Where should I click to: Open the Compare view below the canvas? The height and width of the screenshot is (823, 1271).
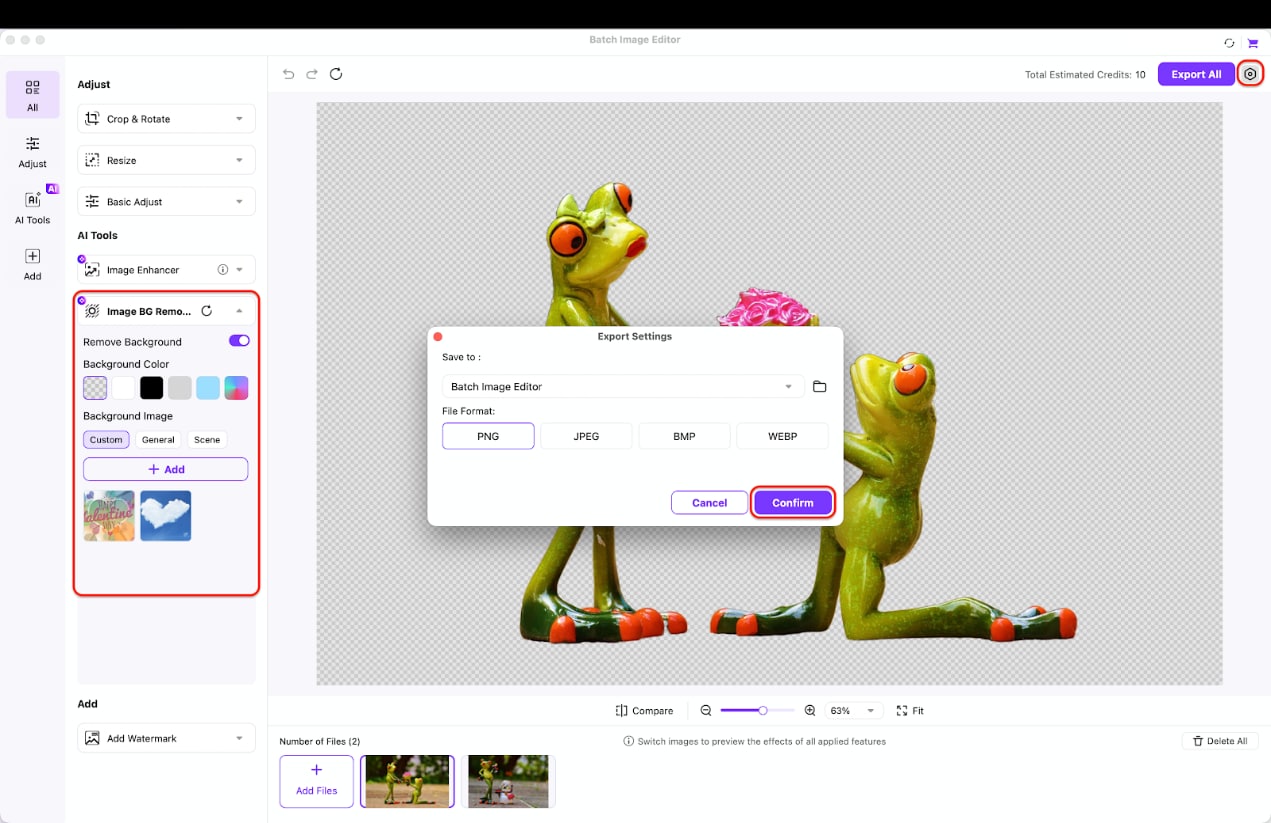click(644, 710)
